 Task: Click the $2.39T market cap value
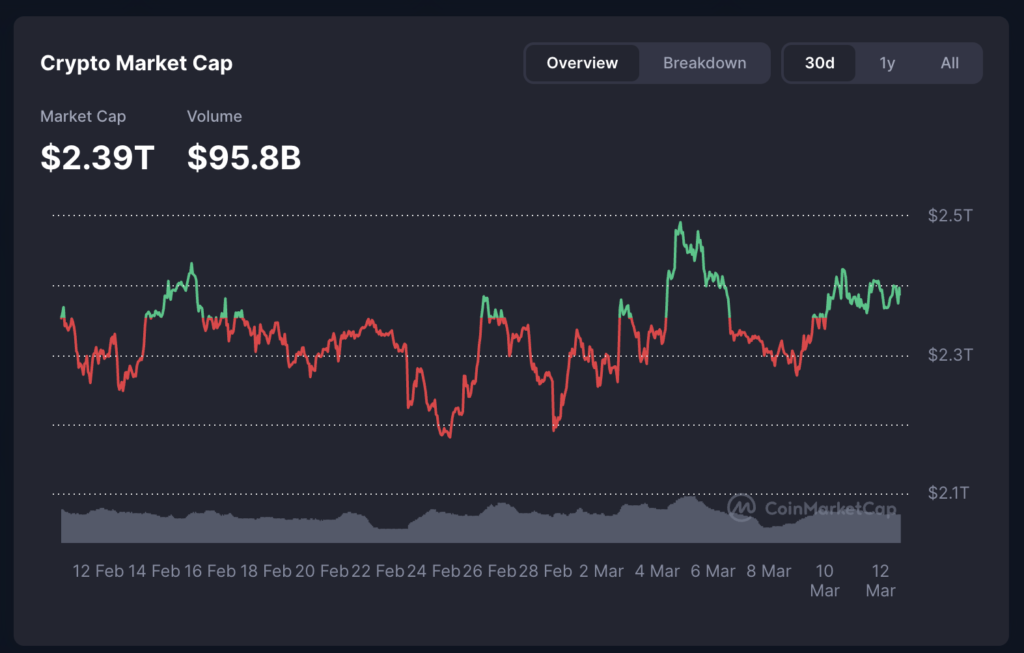pos(97,157)
